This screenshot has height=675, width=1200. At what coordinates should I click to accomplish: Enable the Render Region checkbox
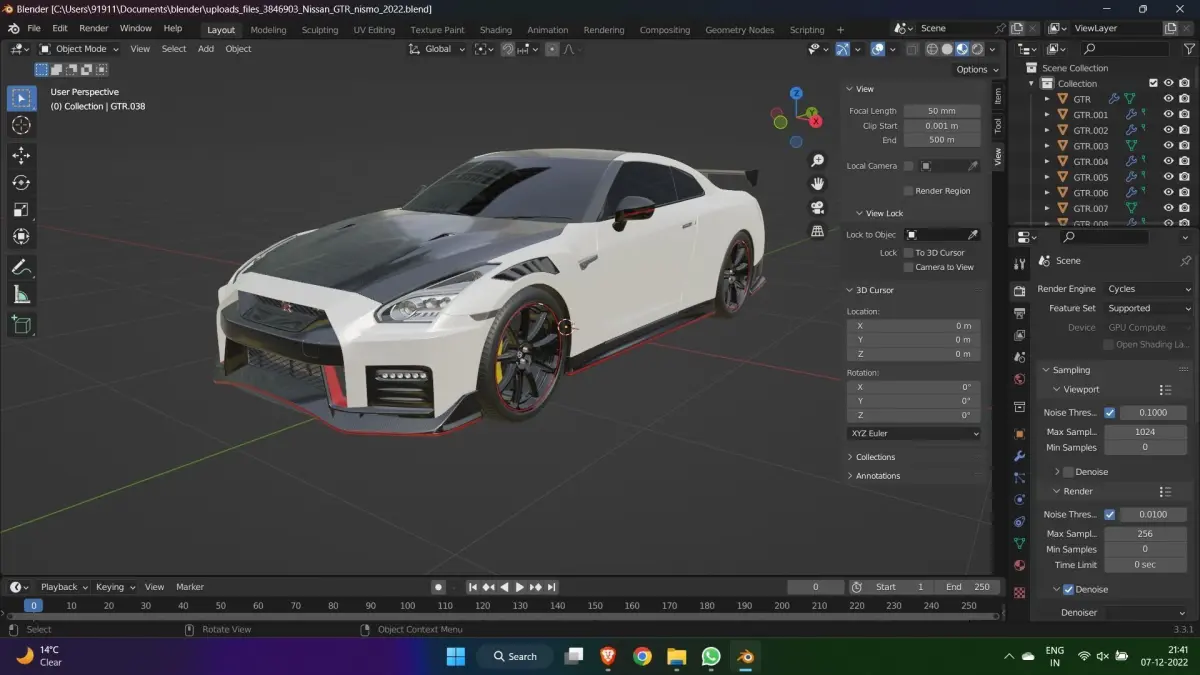908,191
